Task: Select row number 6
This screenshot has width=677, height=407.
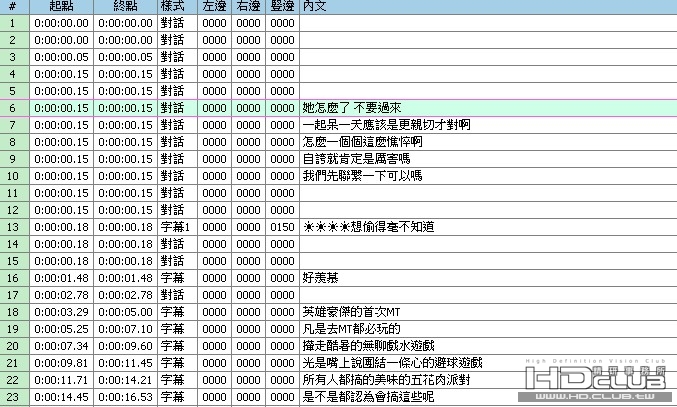Action: pyautogui.click(x=14, y=108)
